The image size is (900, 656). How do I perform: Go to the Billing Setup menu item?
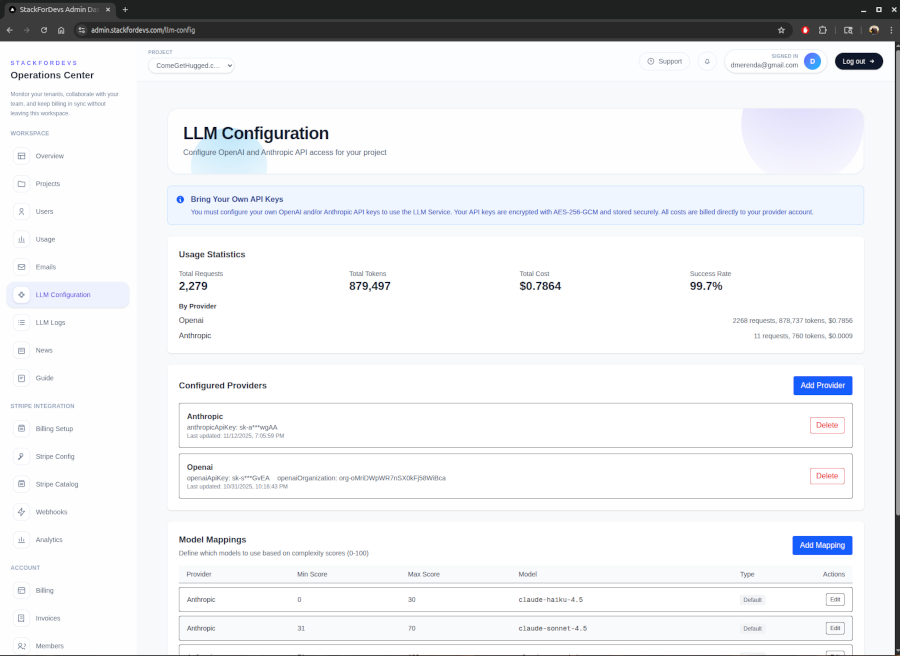click(54, 428)
